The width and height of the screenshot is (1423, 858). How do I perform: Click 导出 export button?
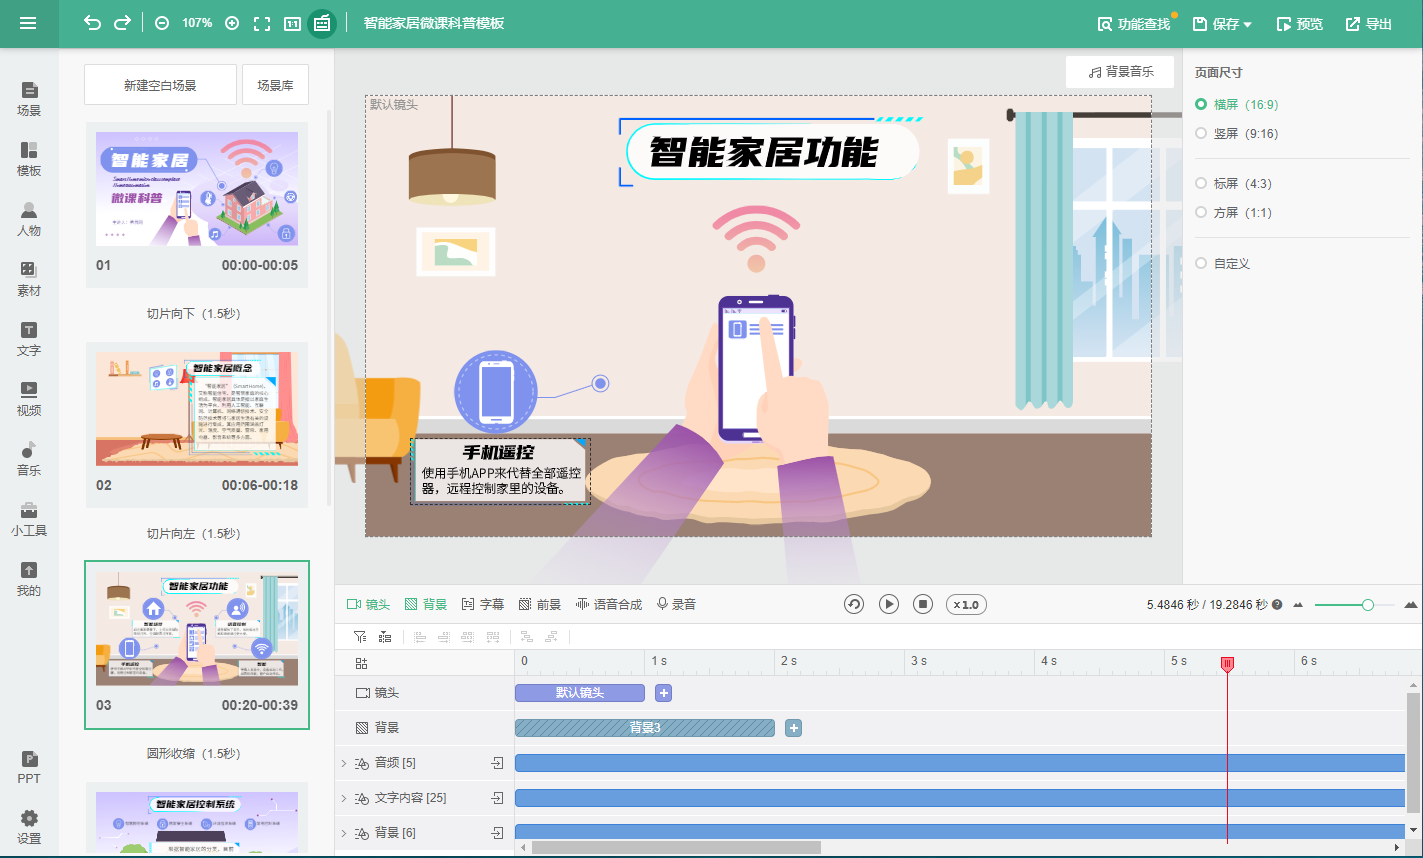[1369, 24]
